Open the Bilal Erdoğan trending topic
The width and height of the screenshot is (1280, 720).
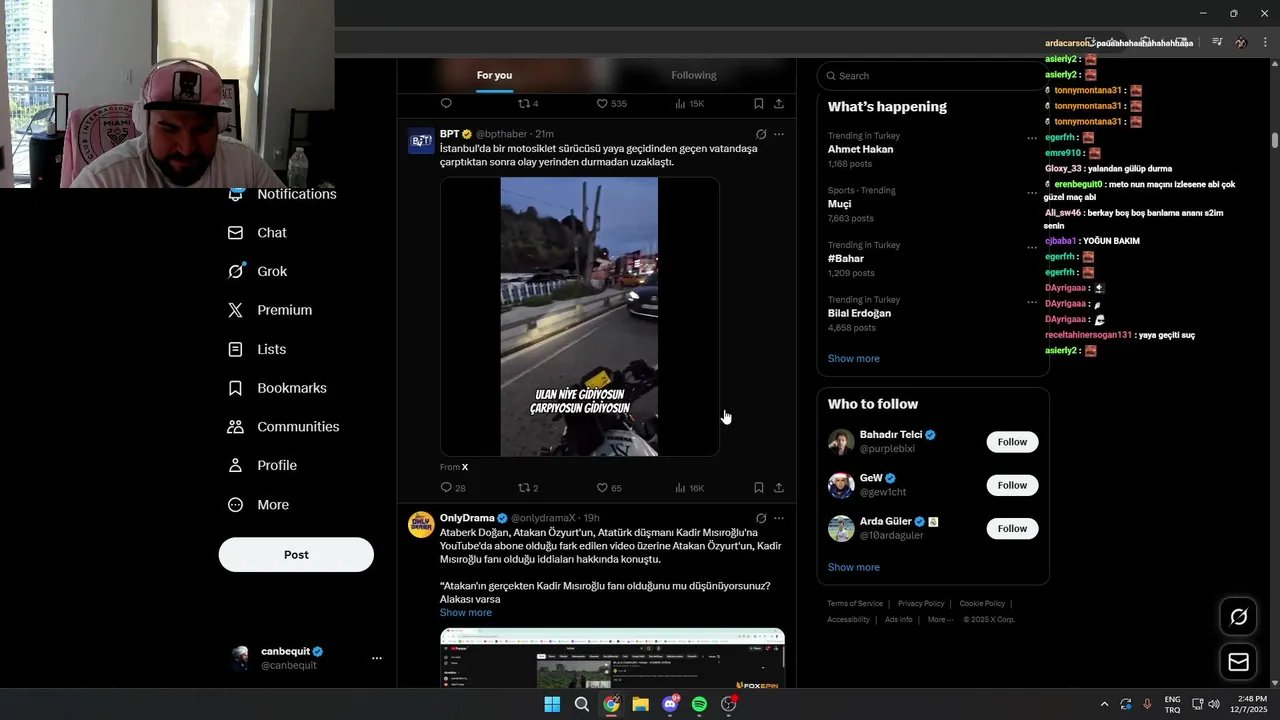tap(859, 314)
